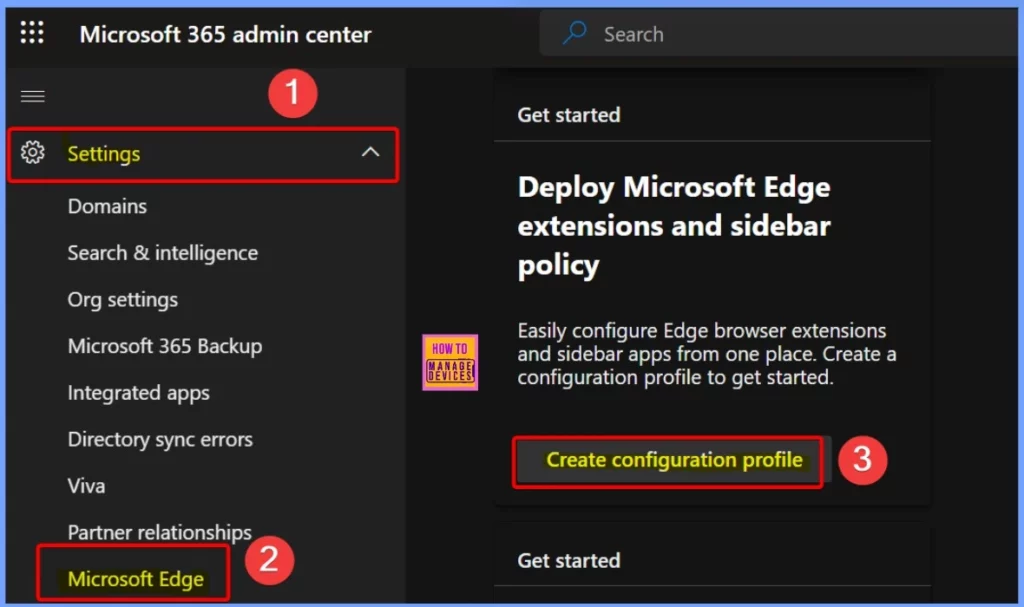Viewport: 1024px width, 607px height.
Task: Click the search magnifier icon
Action: (x=575, y=33)
